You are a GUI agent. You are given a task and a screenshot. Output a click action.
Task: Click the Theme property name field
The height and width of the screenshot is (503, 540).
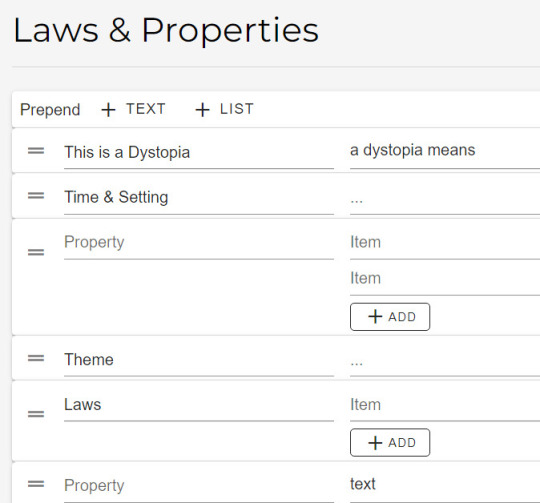pyautogui.click(x=199, y=360)
